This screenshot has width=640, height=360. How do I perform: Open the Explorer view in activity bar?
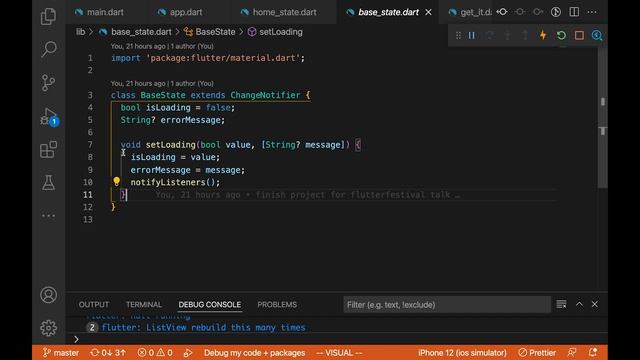point(48,16)
